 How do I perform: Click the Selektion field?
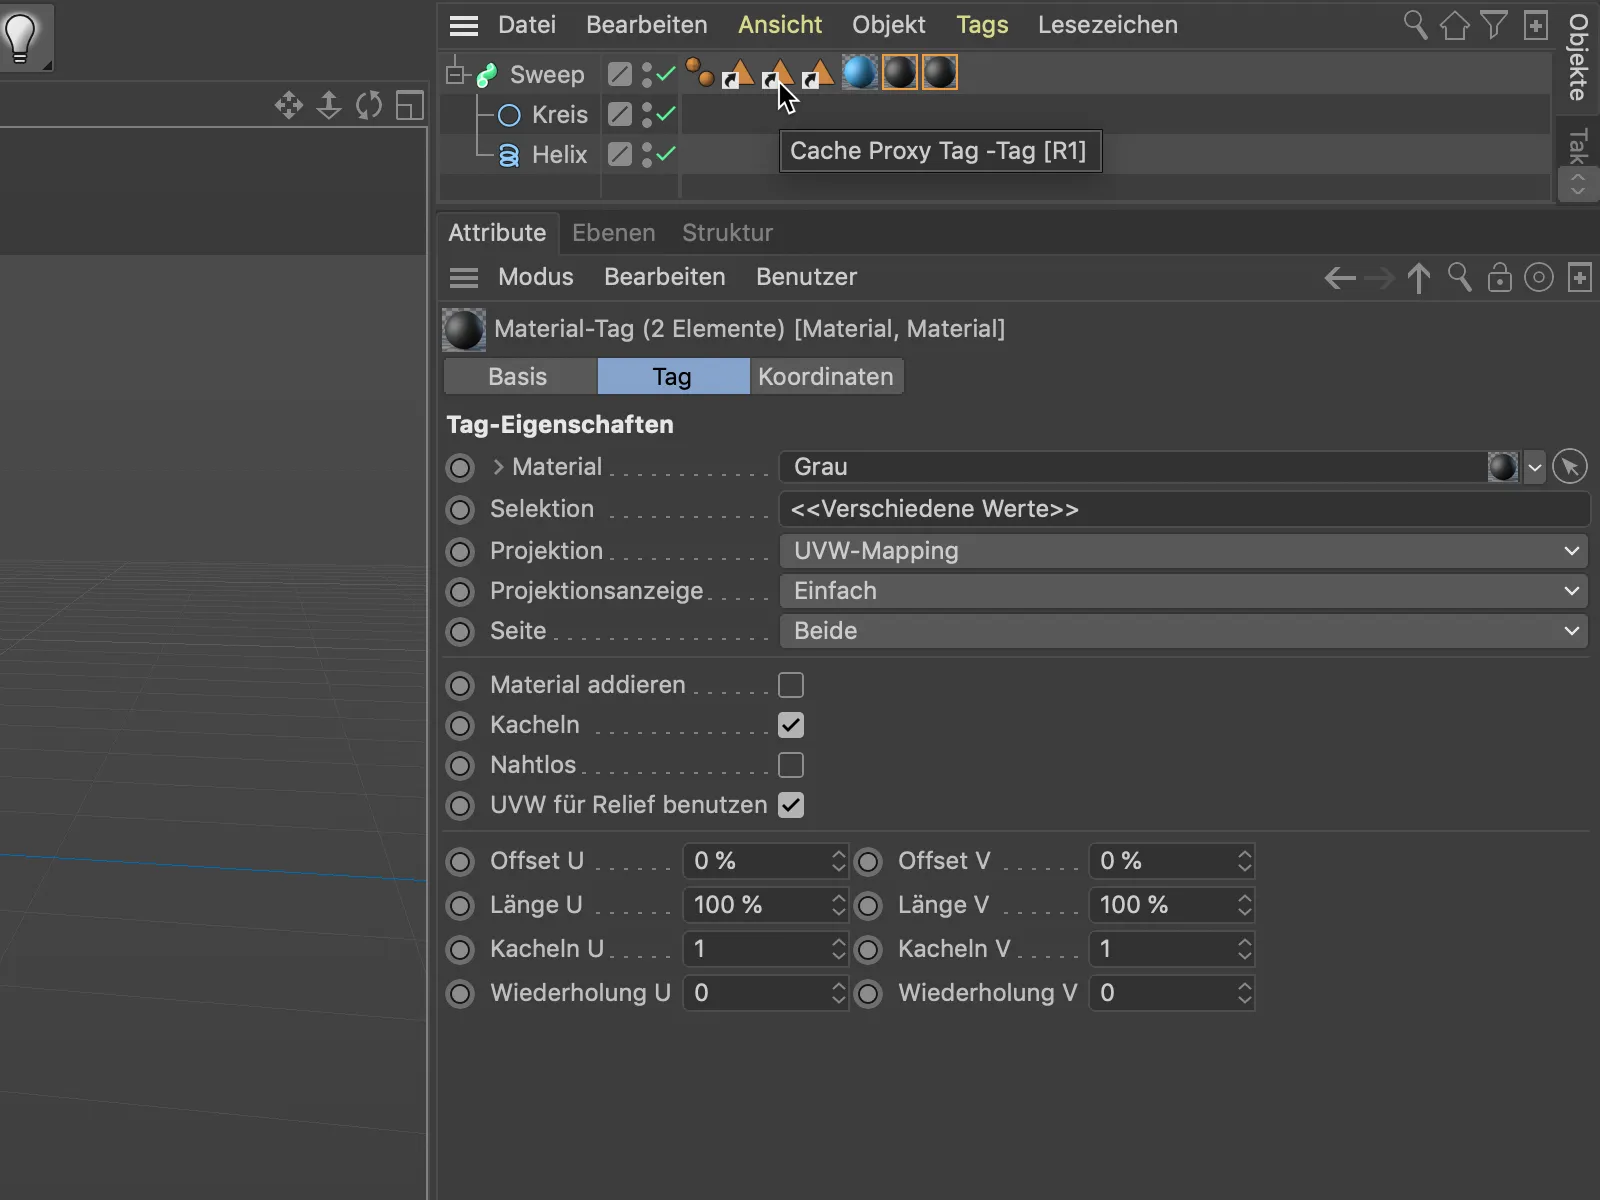coord(1184,509)
